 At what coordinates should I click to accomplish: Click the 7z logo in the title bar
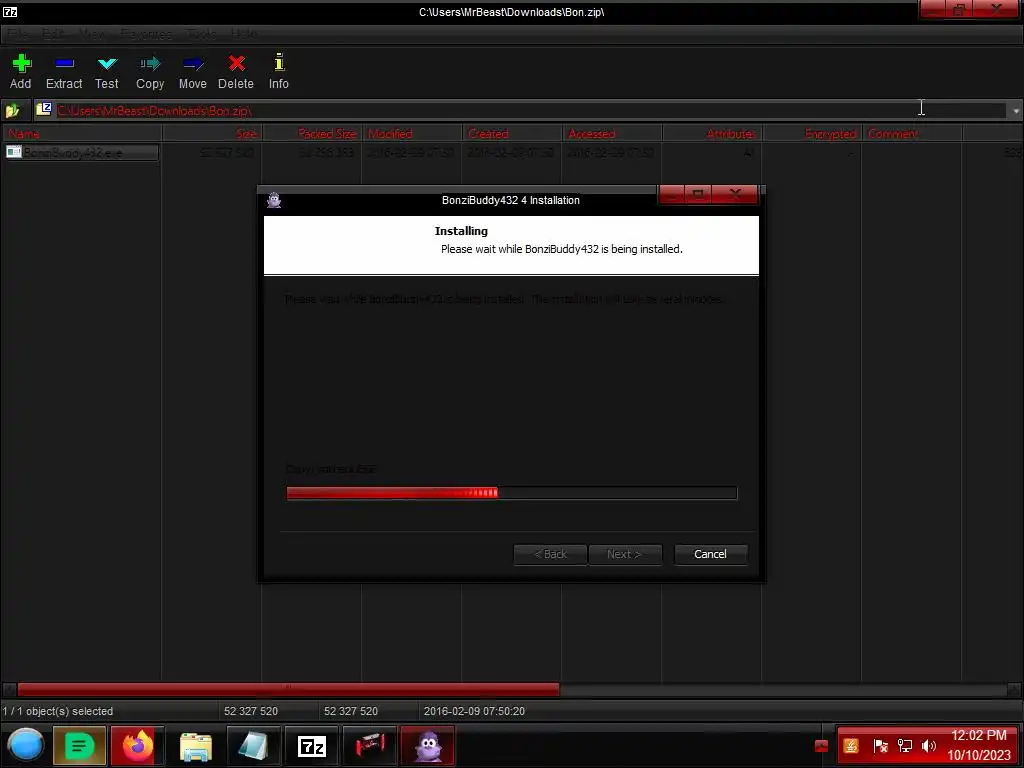(10, 11)
